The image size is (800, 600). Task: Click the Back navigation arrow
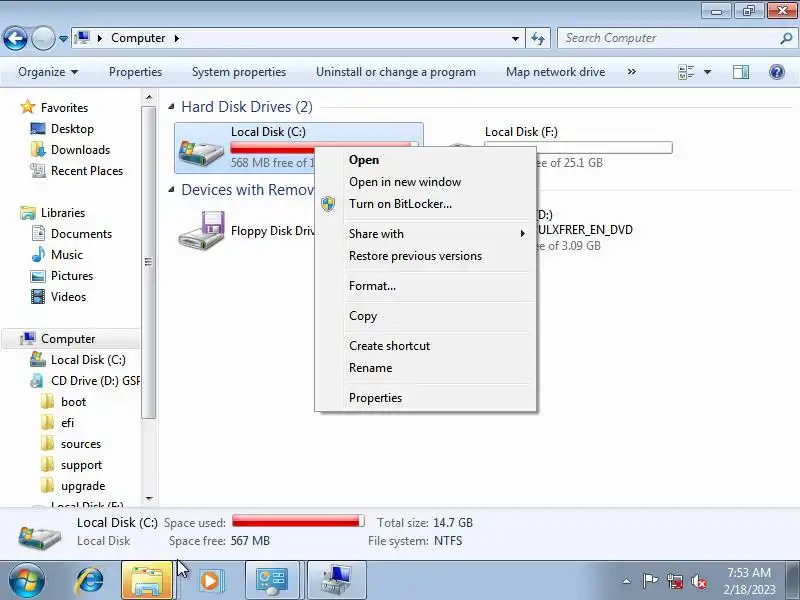pos(15,38)
